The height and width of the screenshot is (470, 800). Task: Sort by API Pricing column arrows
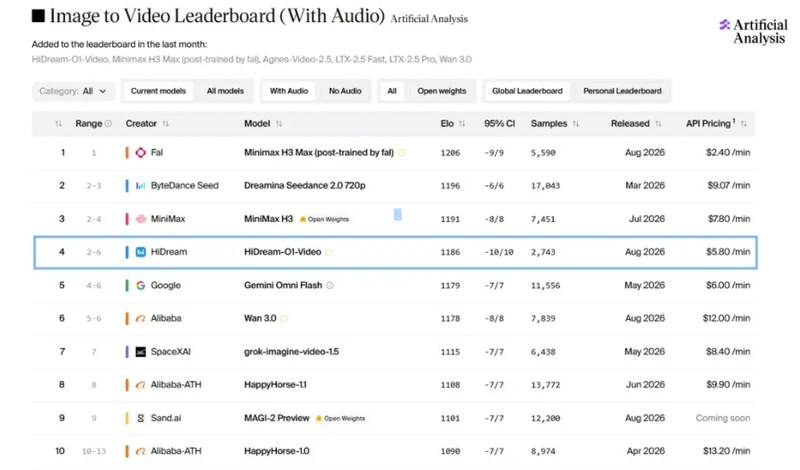743,123
